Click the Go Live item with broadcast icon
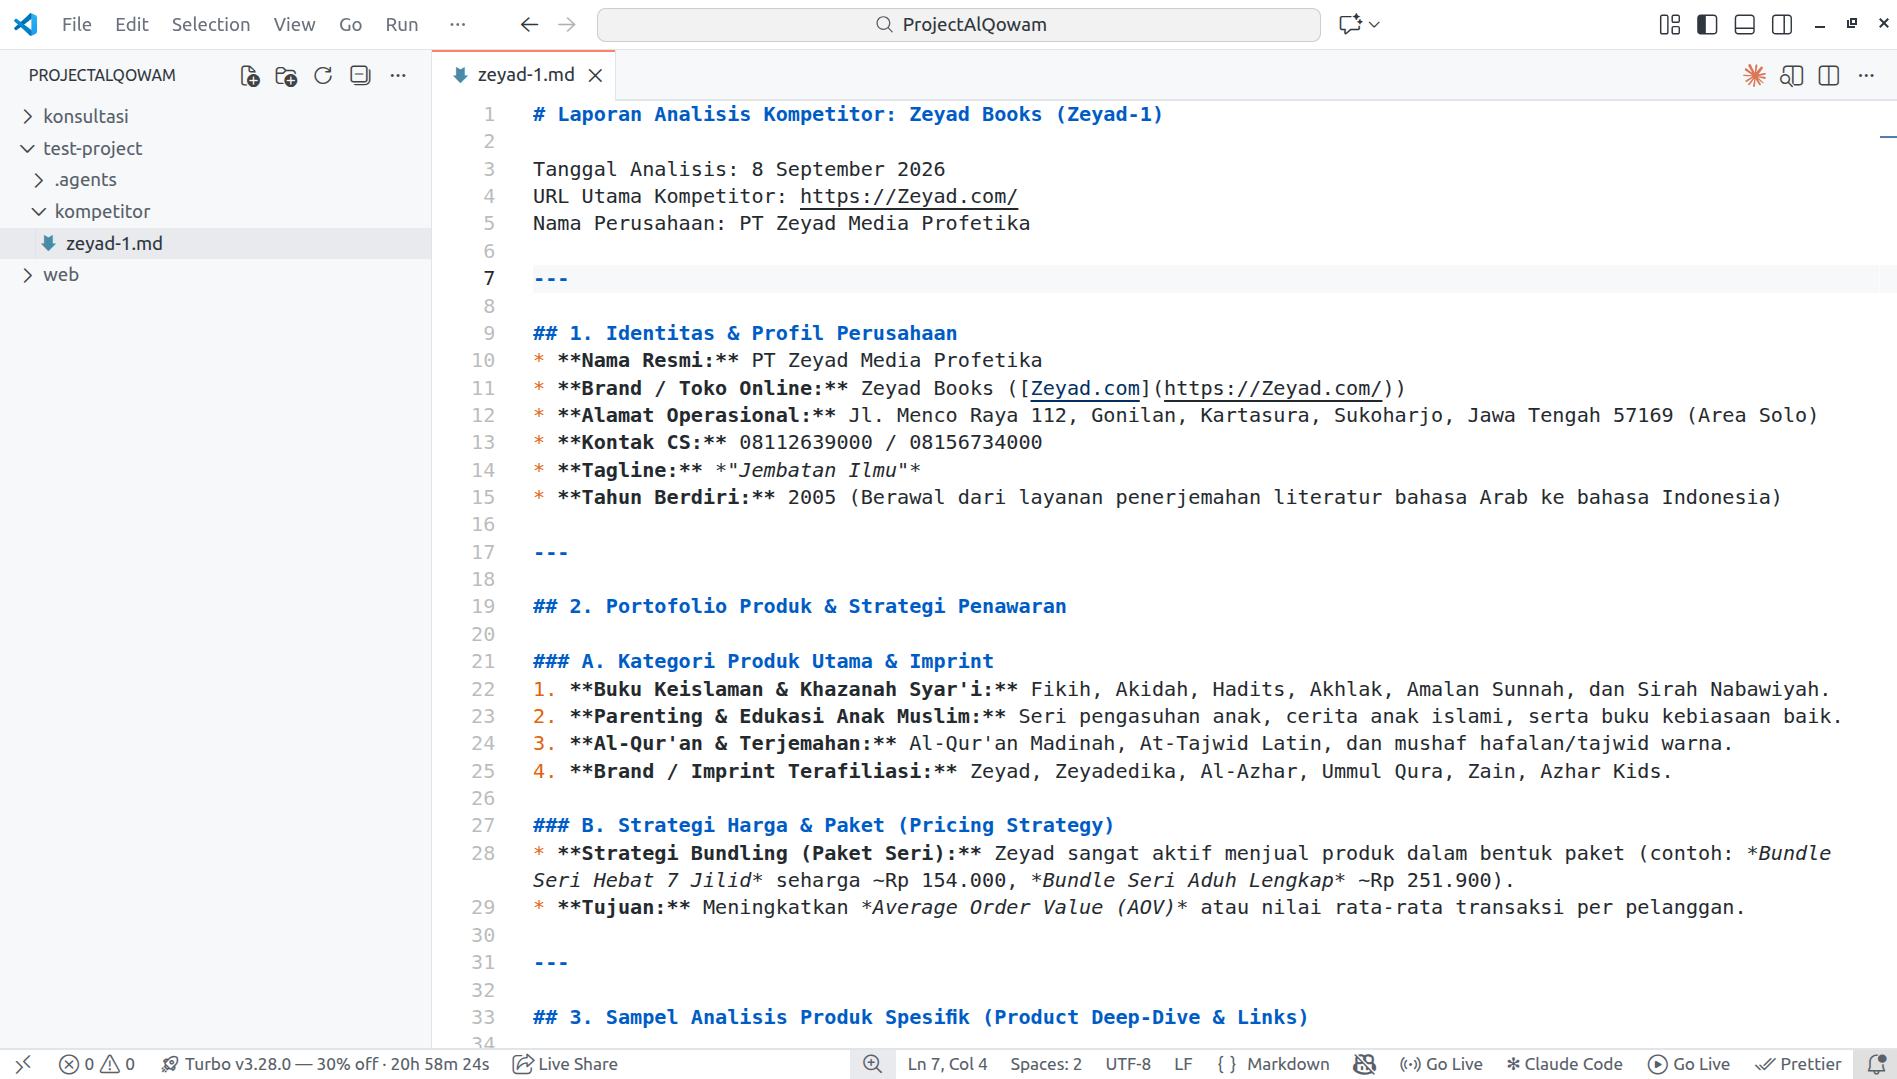The width and height of the screenshot is (1897, 1079). tap(1441, 1064)
